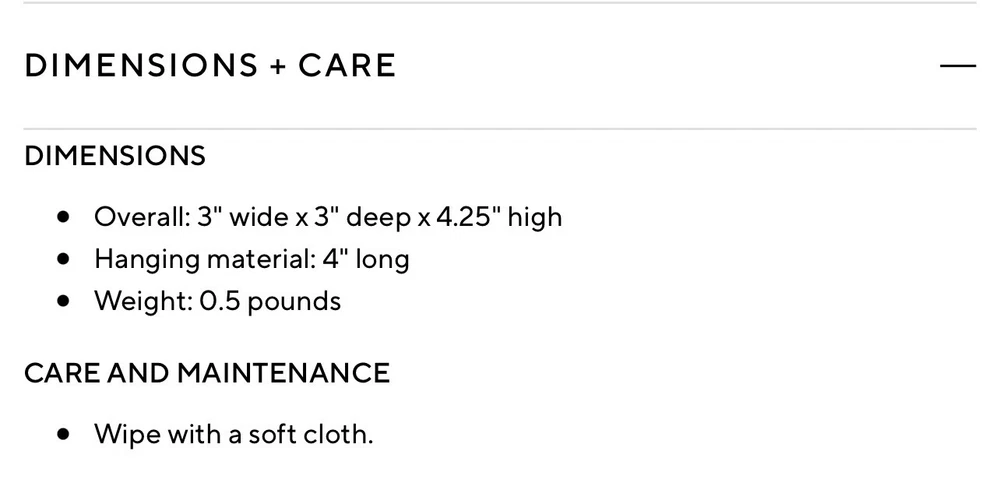Click the Hanging material length line
The width and height of the screenshot is (1000, 504).
[252, 259]
